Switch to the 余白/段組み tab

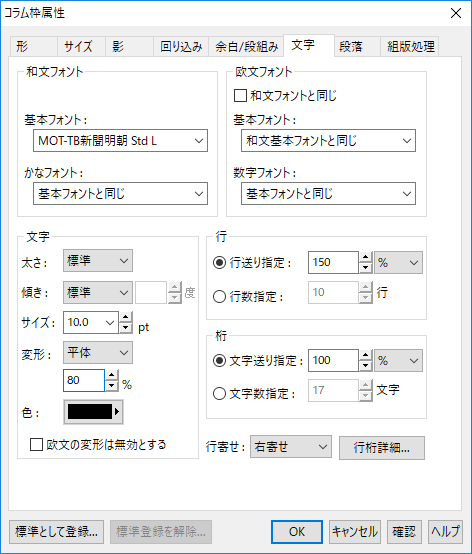(x=246, y=46)
